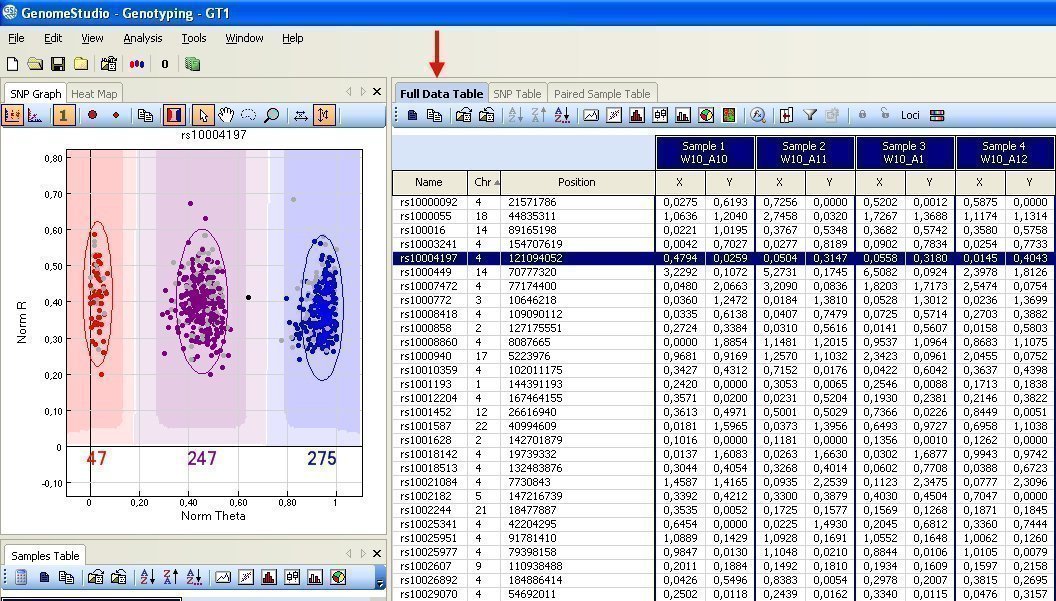Toggle the auto-scale Y axis button

(322, 115)
